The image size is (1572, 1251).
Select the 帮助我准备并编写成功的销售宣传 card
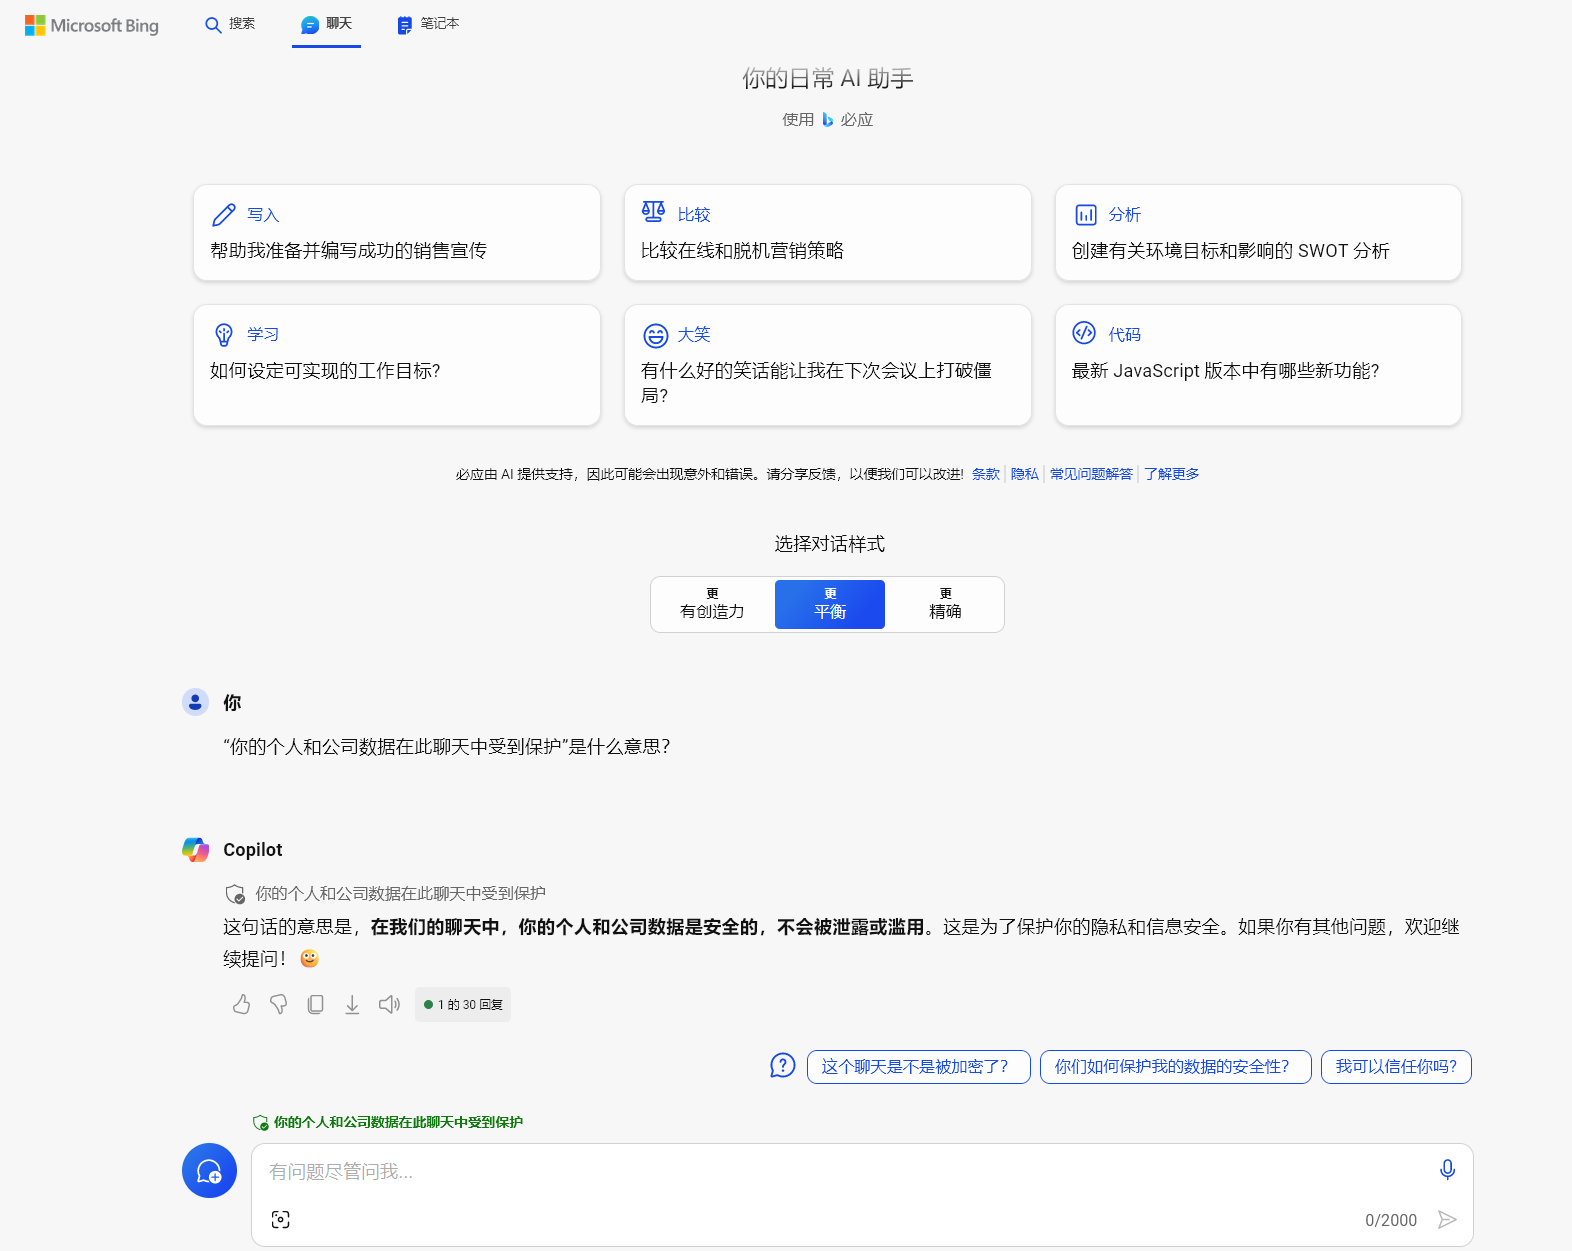pyautogui.click(x=397, y=232)
